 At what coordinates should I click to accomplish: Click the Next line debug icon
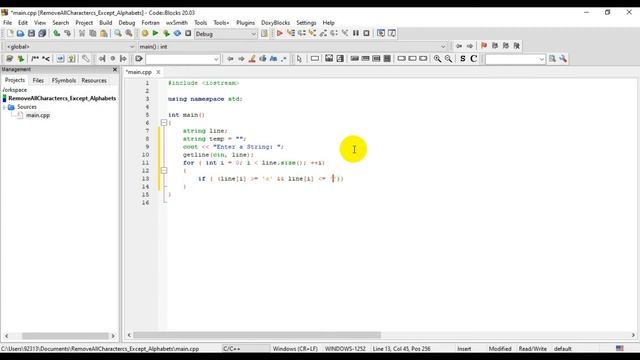click(x=302, y=33)
